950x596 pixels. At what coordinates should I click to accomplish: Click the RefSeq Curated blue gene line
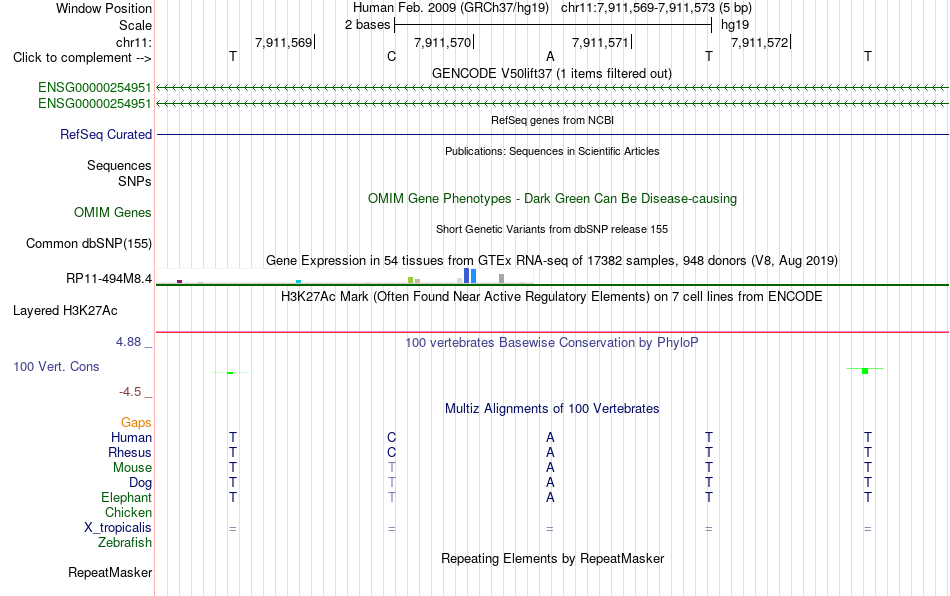pyautogui.click(x=552, y=134)
